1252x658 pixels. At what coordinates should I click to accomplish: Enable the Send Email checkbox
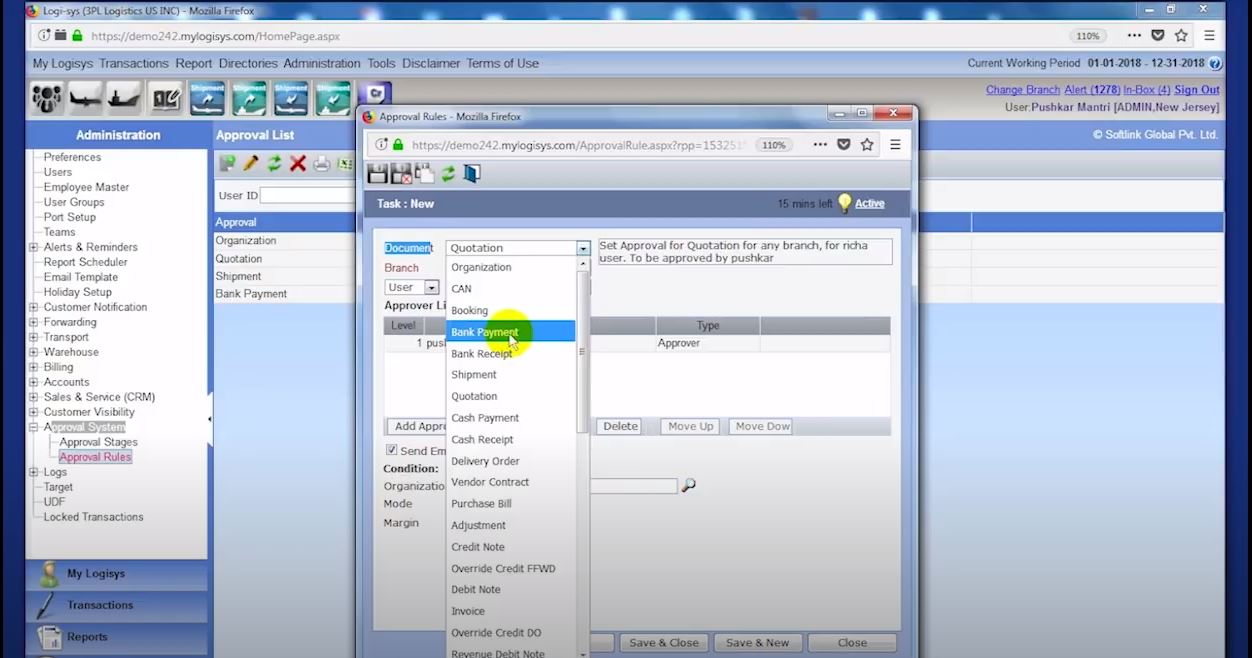[392, 450]
